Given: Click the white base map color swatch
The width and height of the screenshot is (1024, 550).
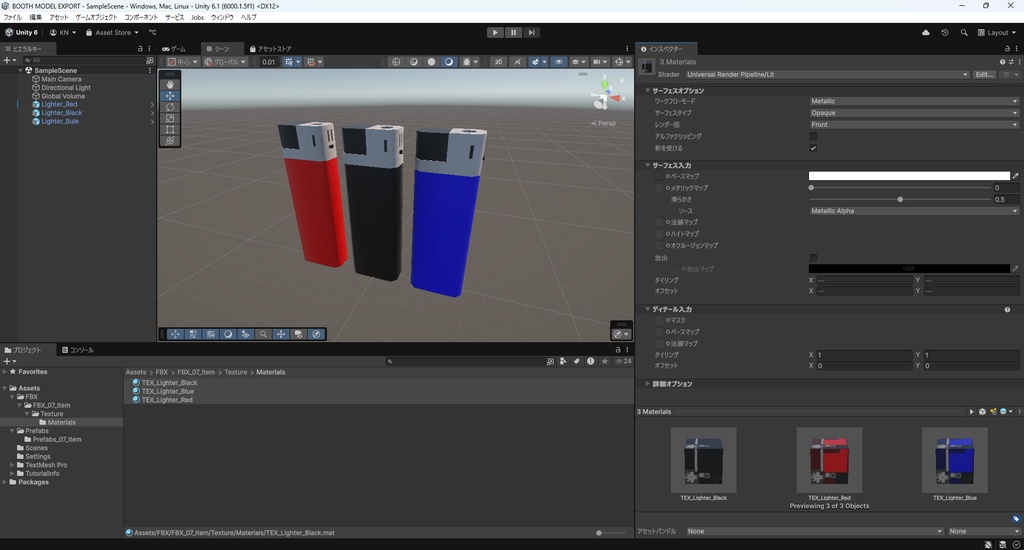Looking at the screenshot, I should tap(908, 176).
